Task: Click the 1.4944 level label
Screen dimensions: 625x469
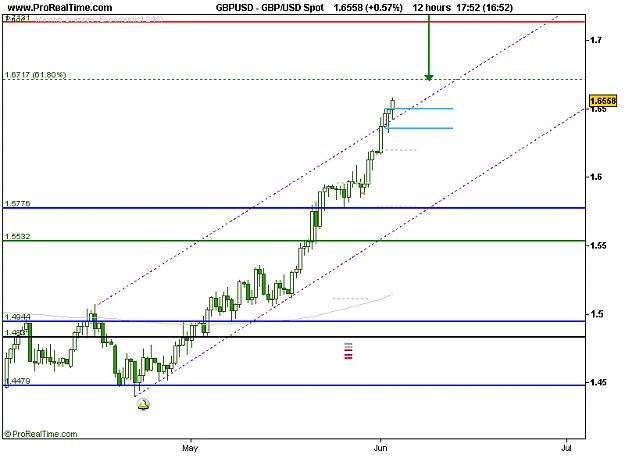Action: tap(17, 317)
